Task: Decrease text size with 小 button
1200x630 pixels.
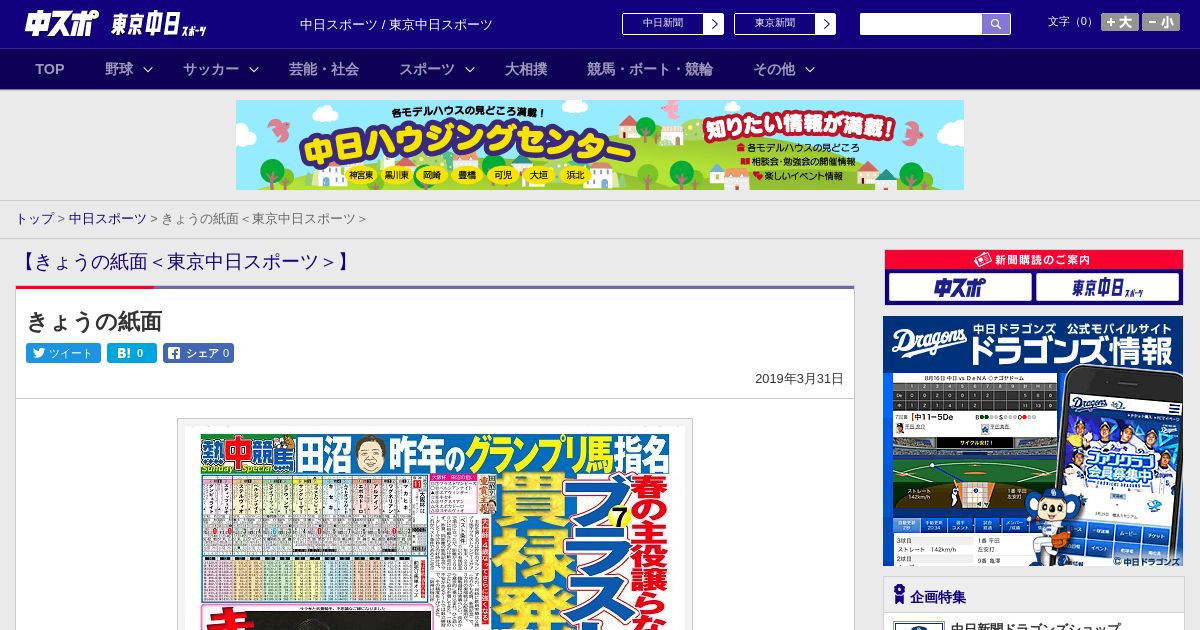Action: tap(1161, 22)
